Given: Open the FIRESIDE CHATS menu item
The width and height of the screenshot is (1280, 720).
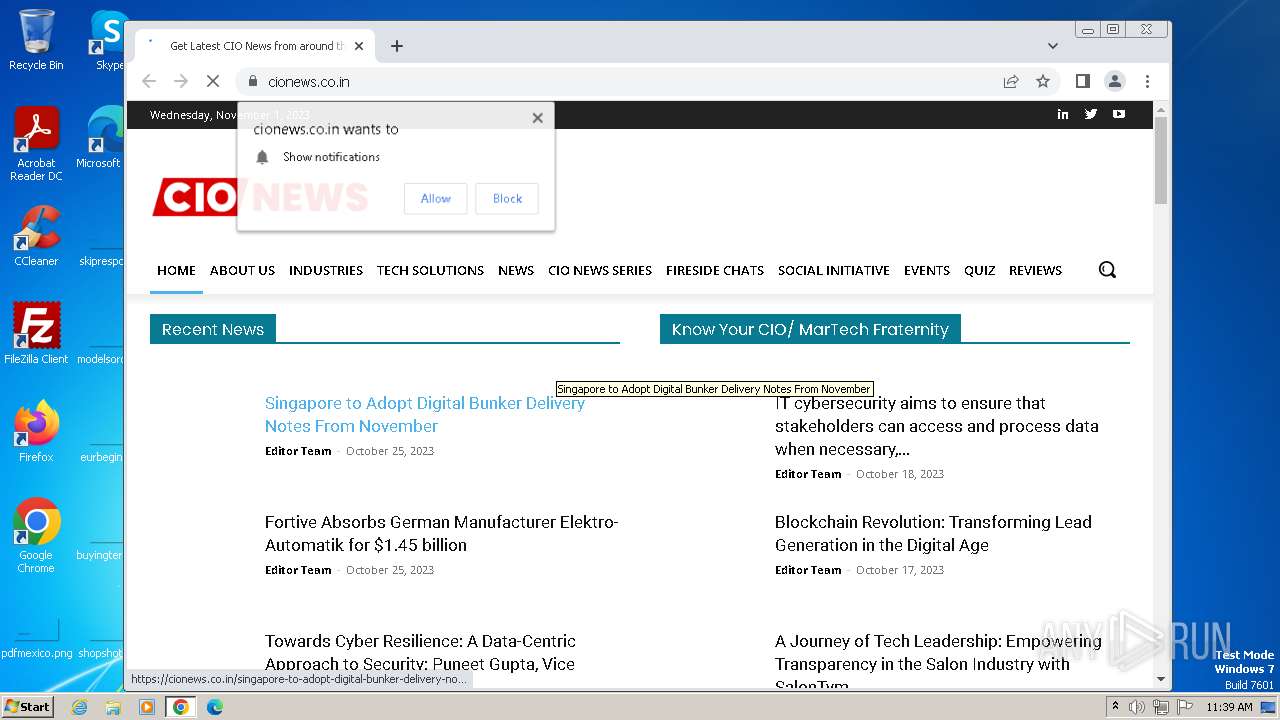Looking at the screenshot, I should click(x=715, y=270).
